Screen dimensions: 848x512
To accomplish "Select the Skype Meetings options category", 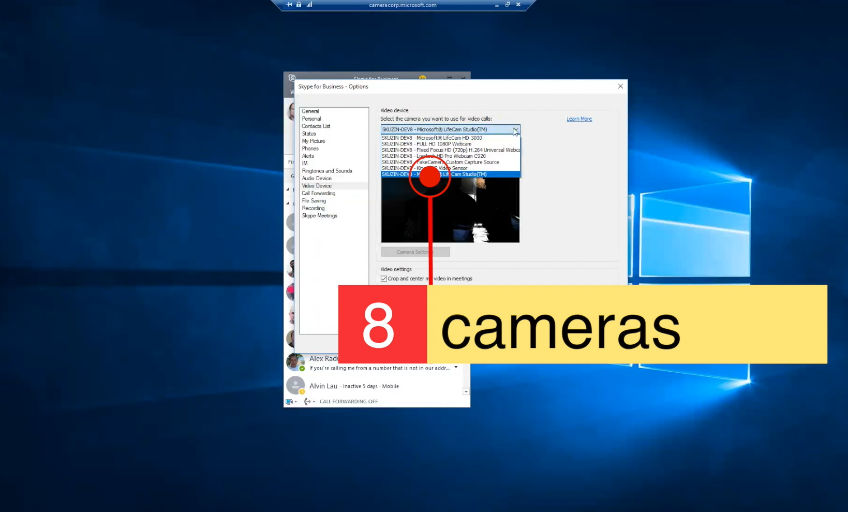I will 320,215.
